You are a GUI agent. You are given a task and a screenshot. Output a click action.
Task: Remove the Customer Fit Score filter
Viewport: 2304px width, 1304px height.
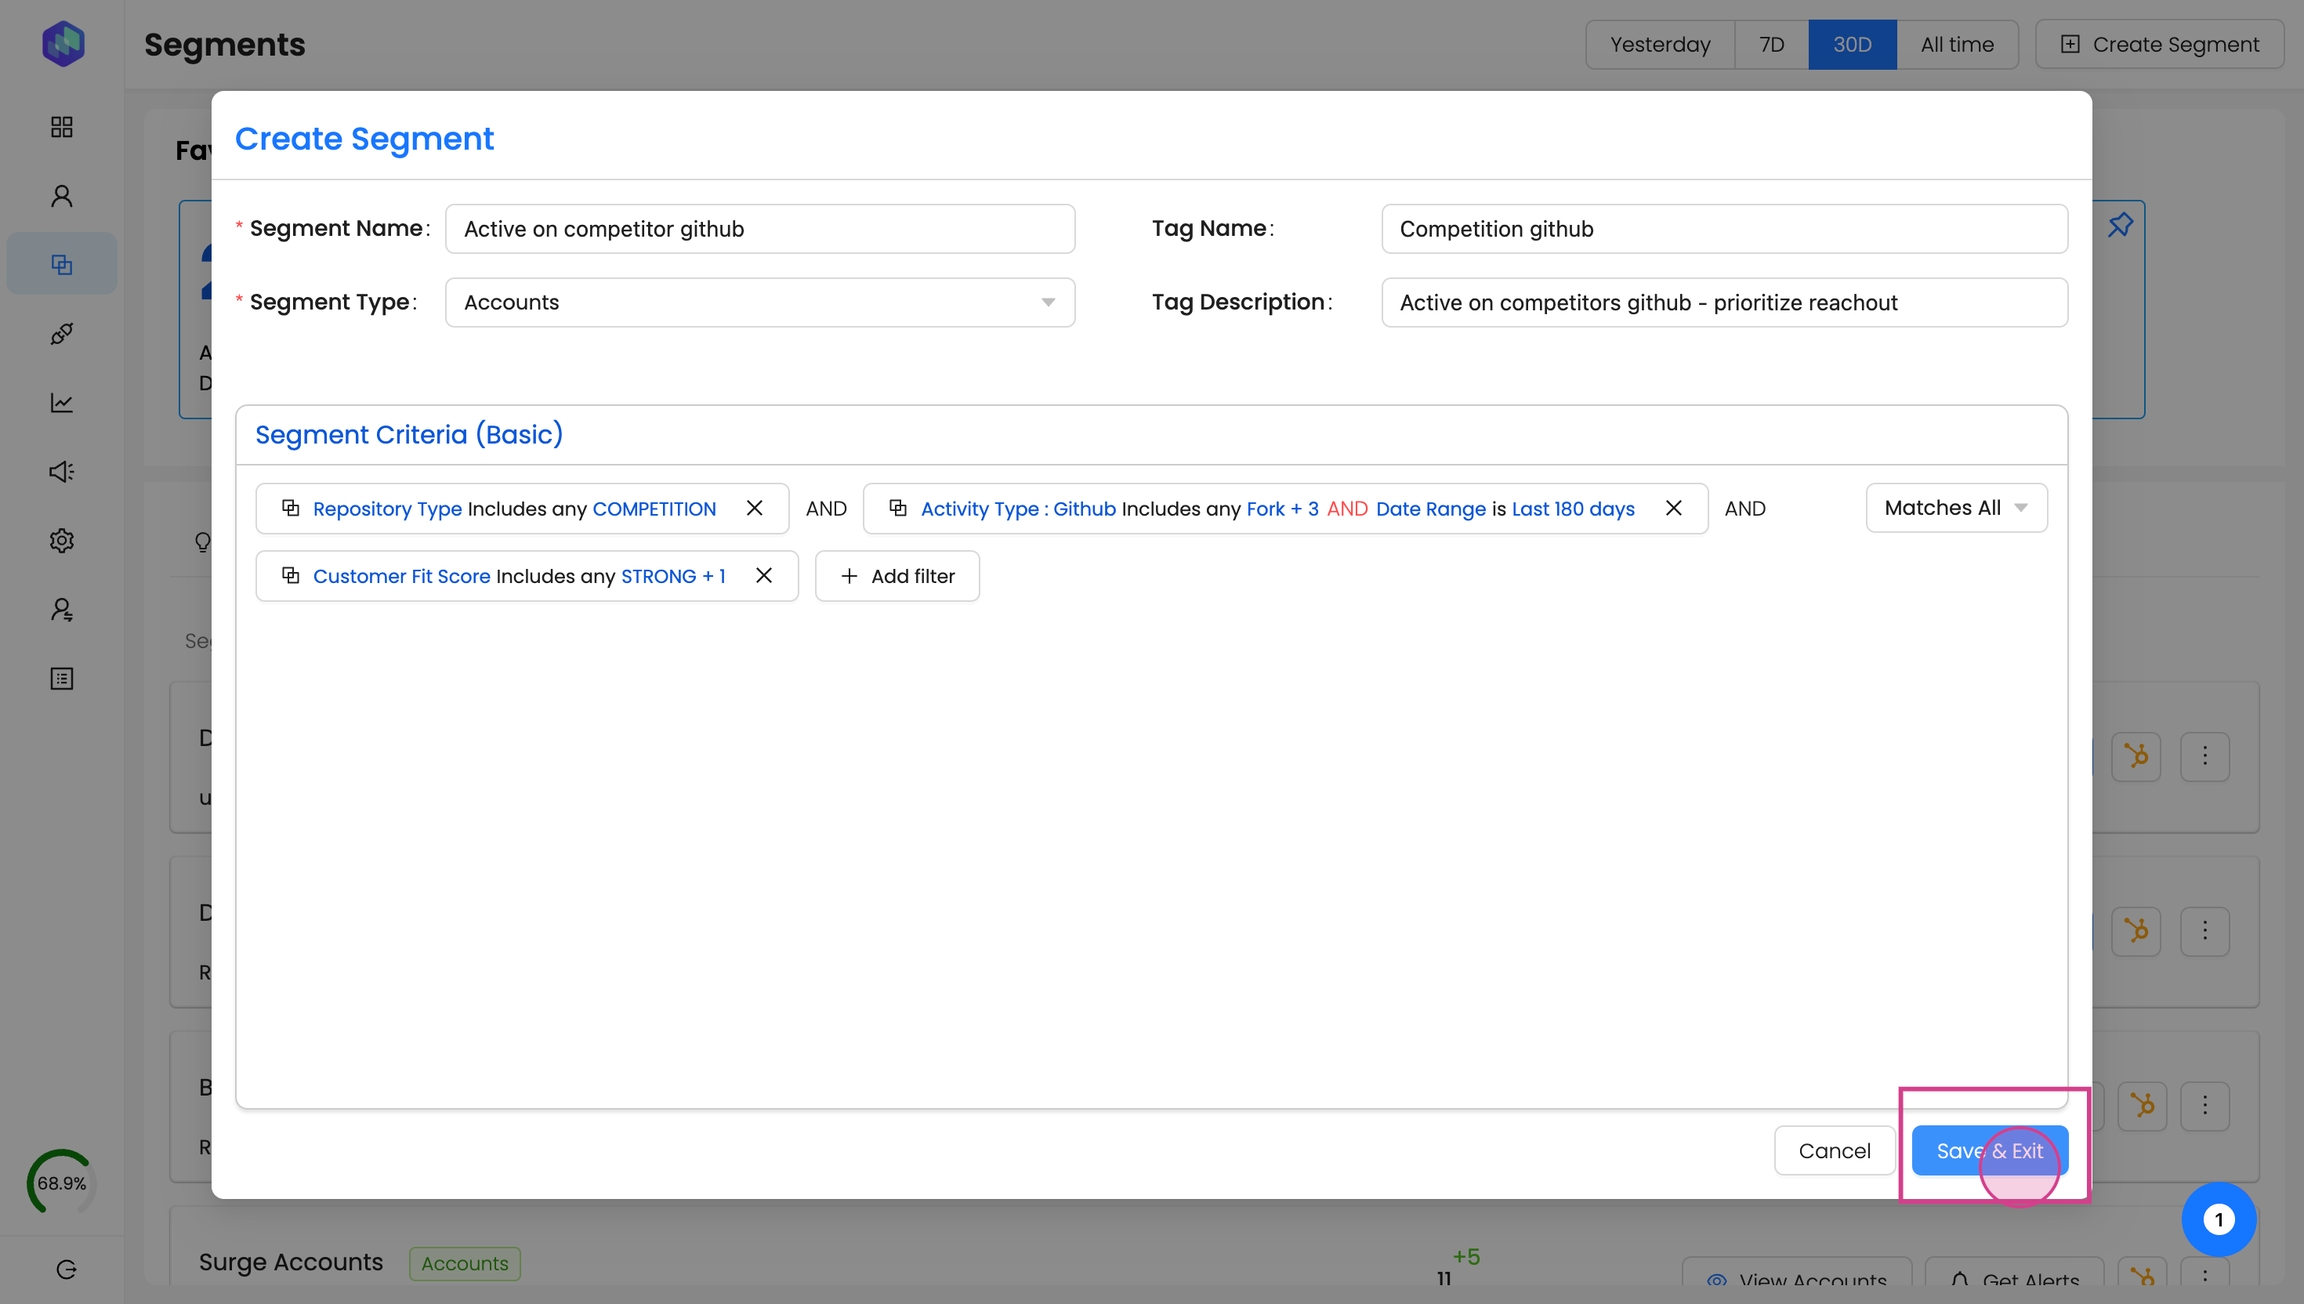point(764,576)
